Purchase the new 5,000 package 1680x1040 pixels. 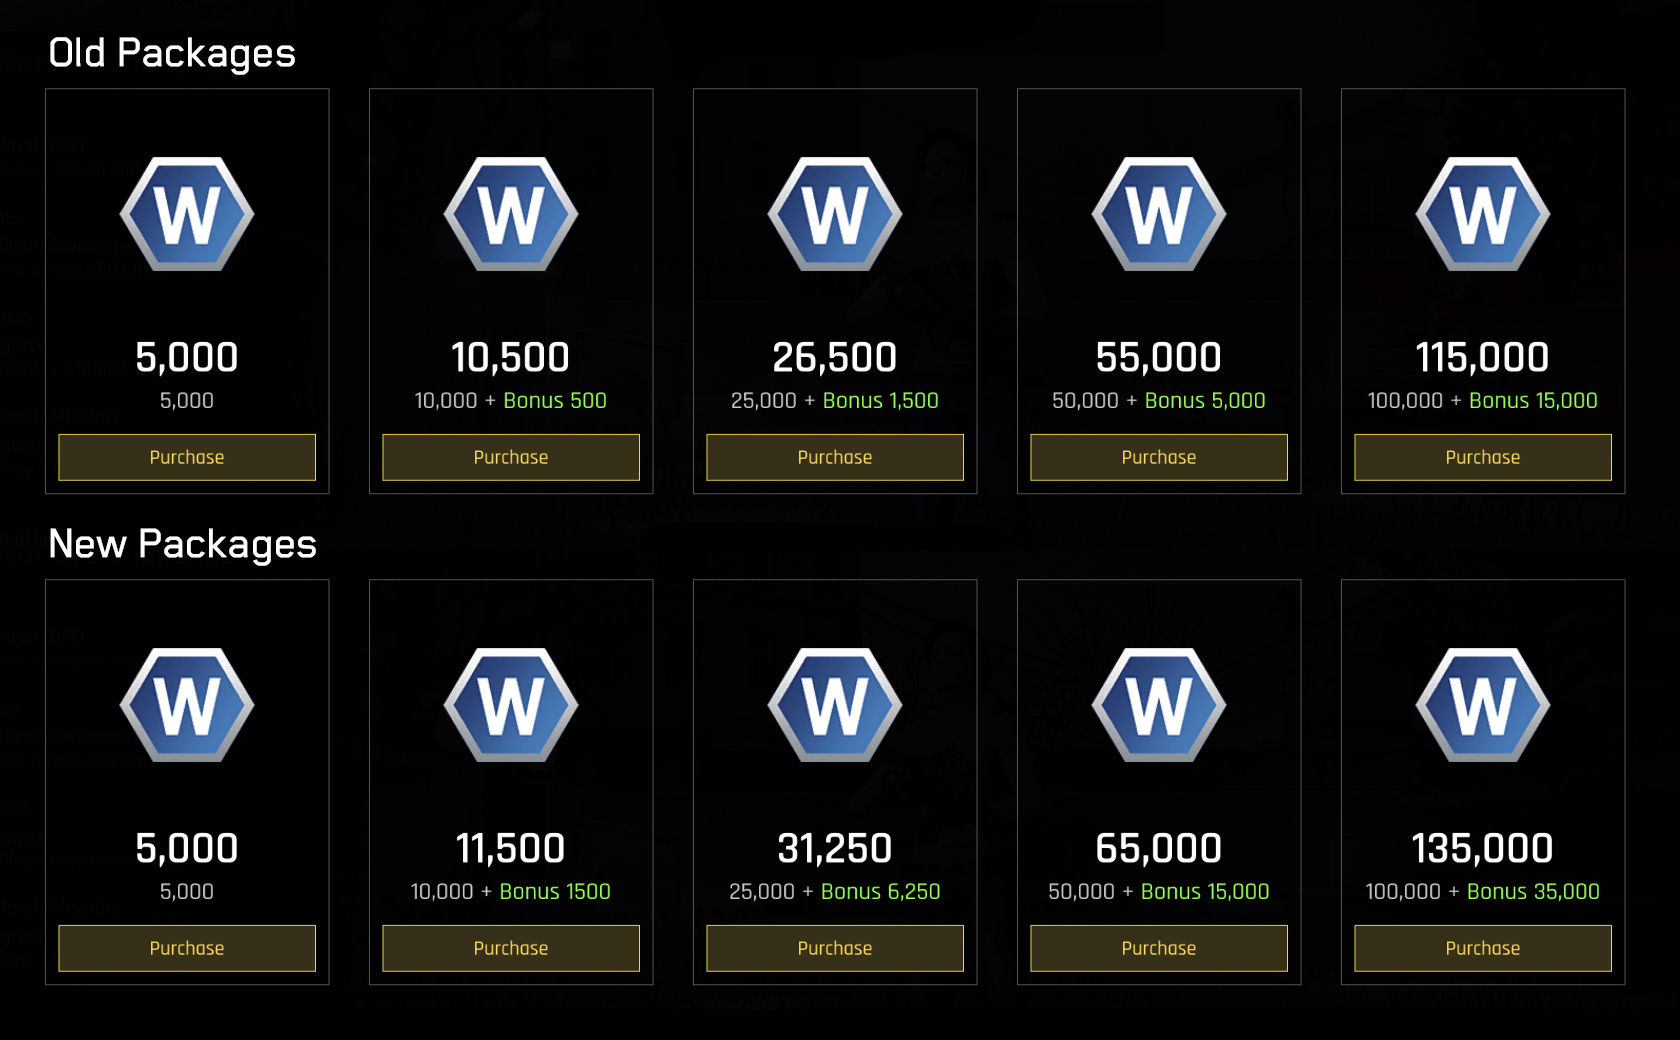[187, 948]
